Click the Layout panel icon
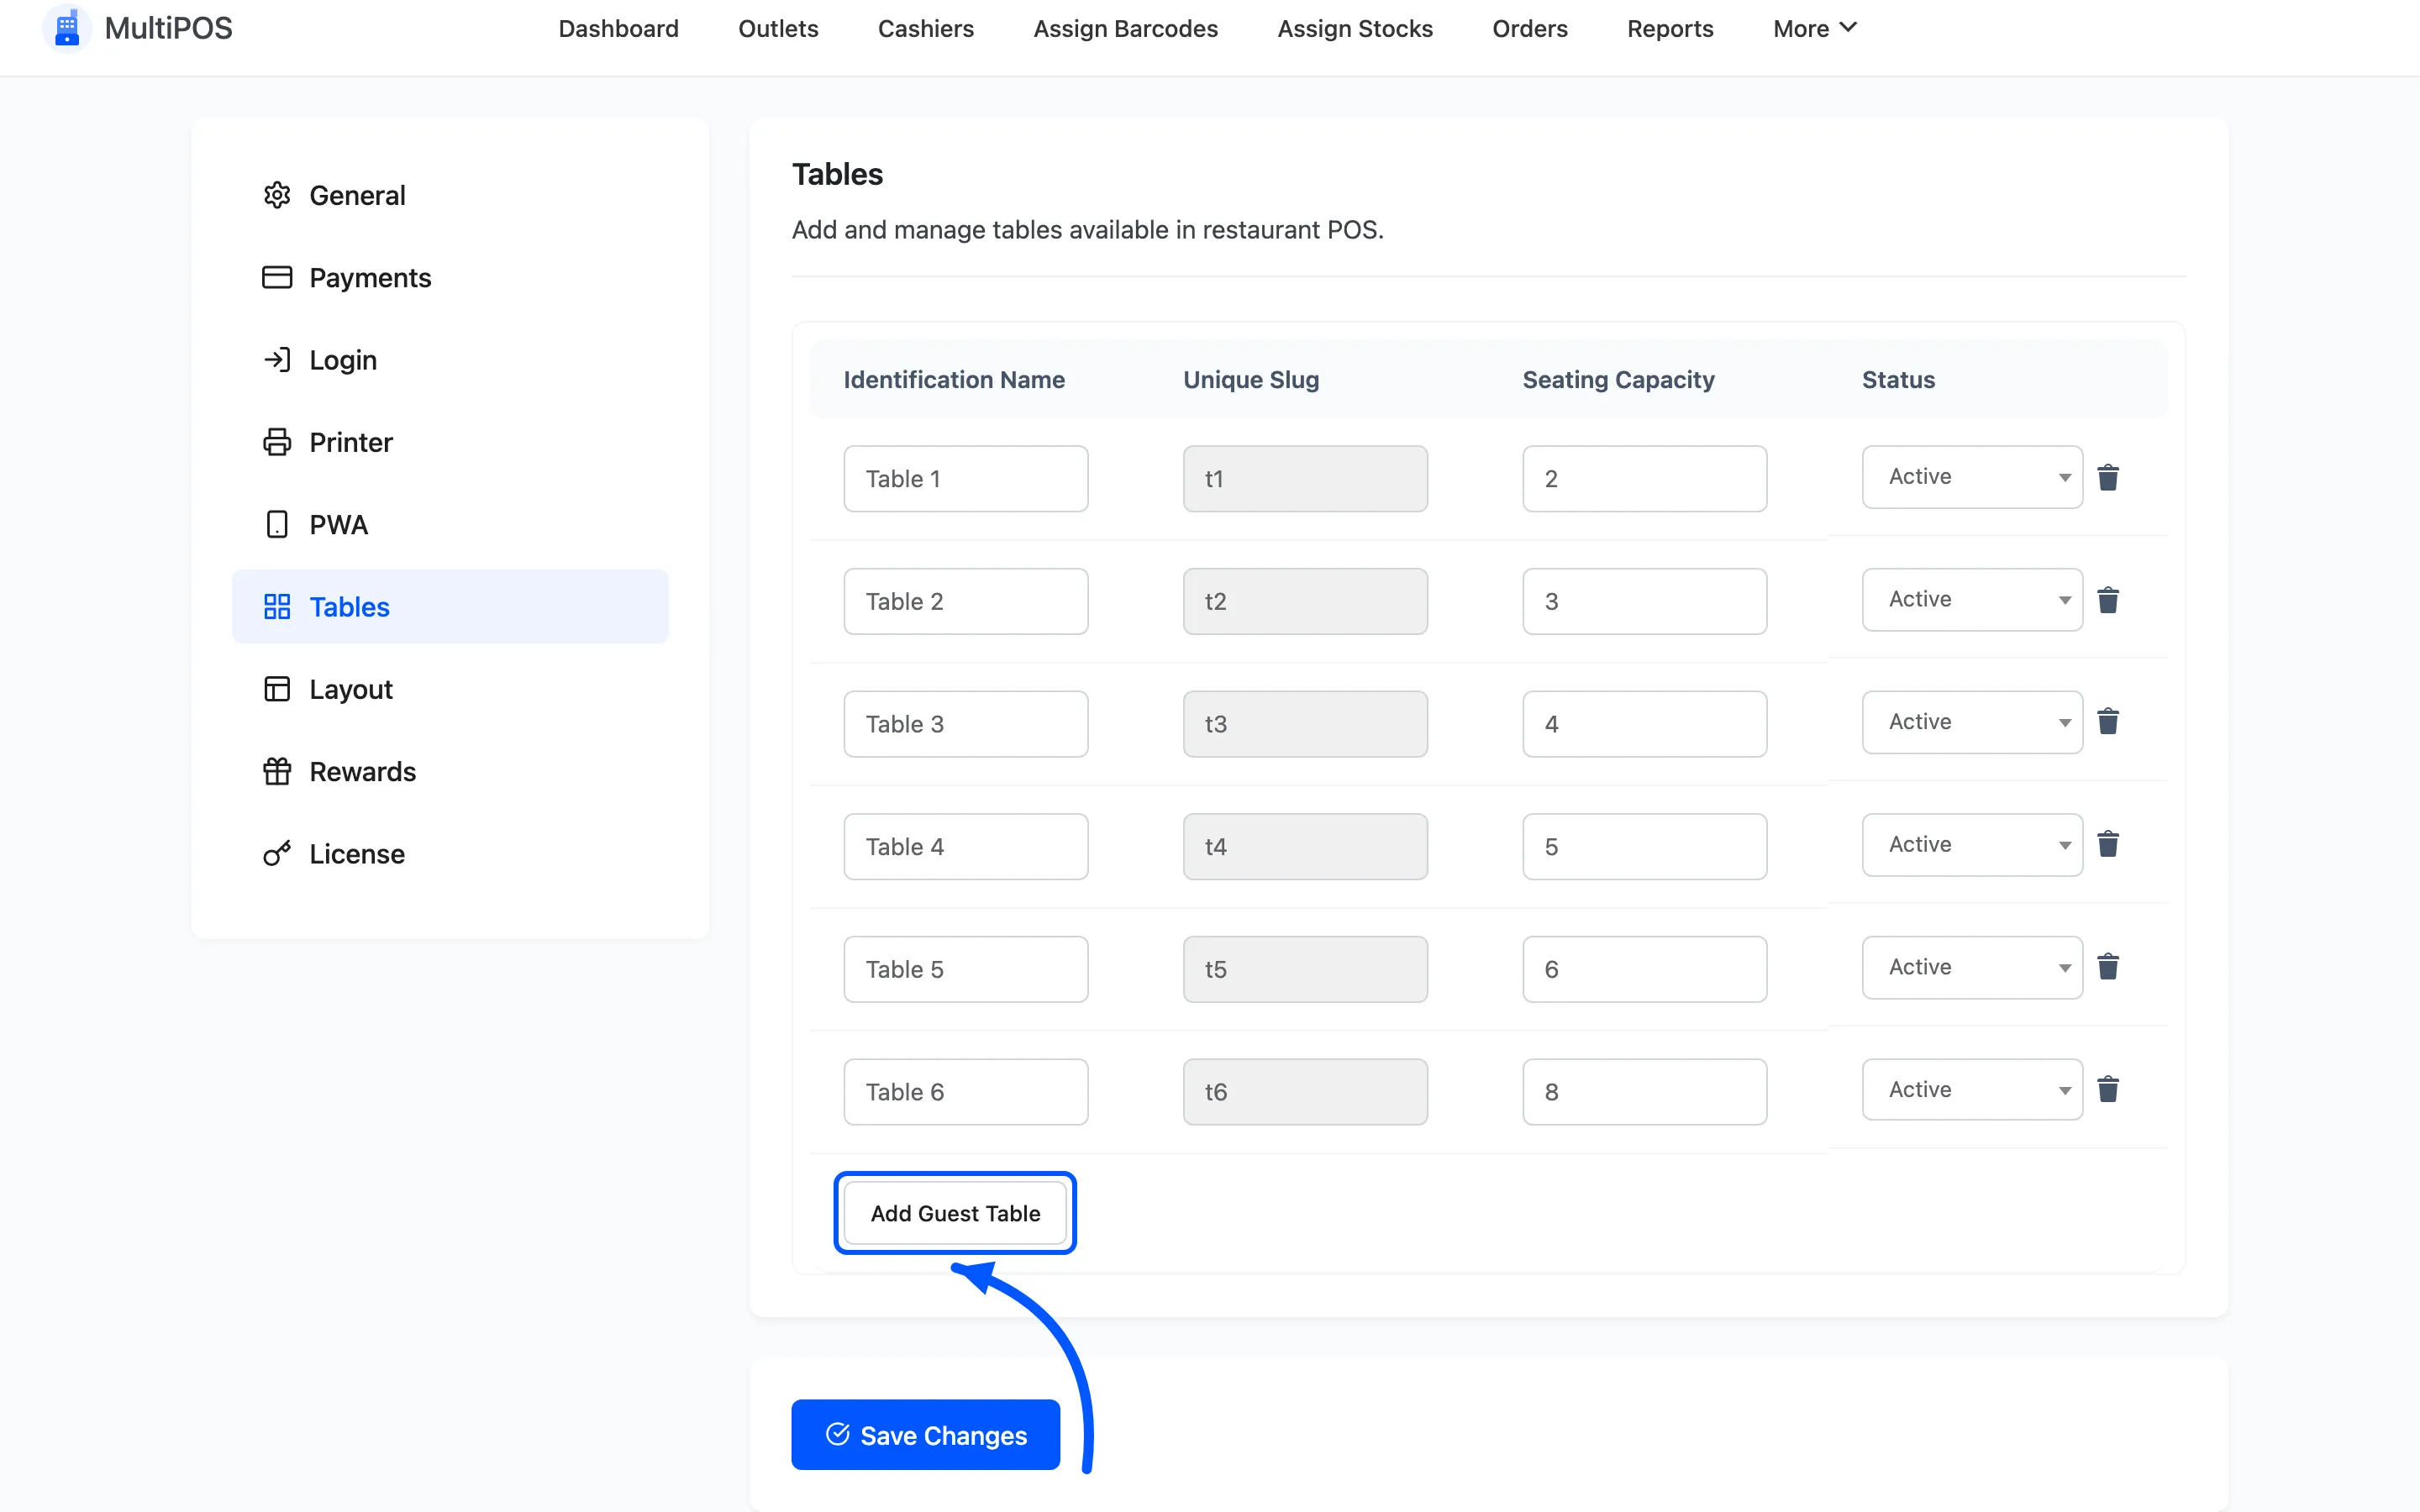The width and height of the screenshot is (2420, 1512). coord(277,689)
